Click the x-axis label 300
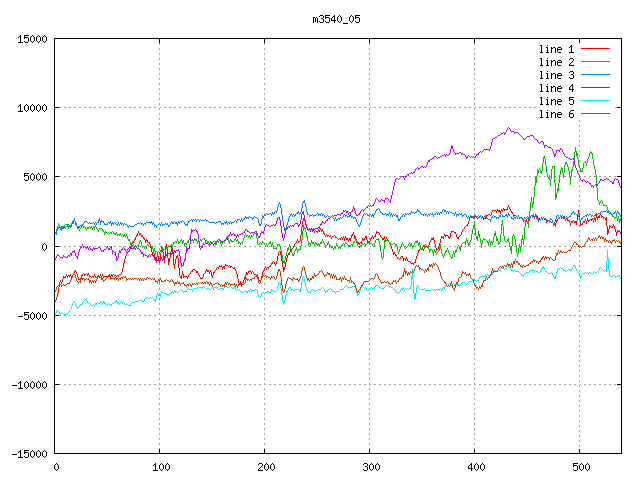 pyautogui.click(x=371, y=467)
